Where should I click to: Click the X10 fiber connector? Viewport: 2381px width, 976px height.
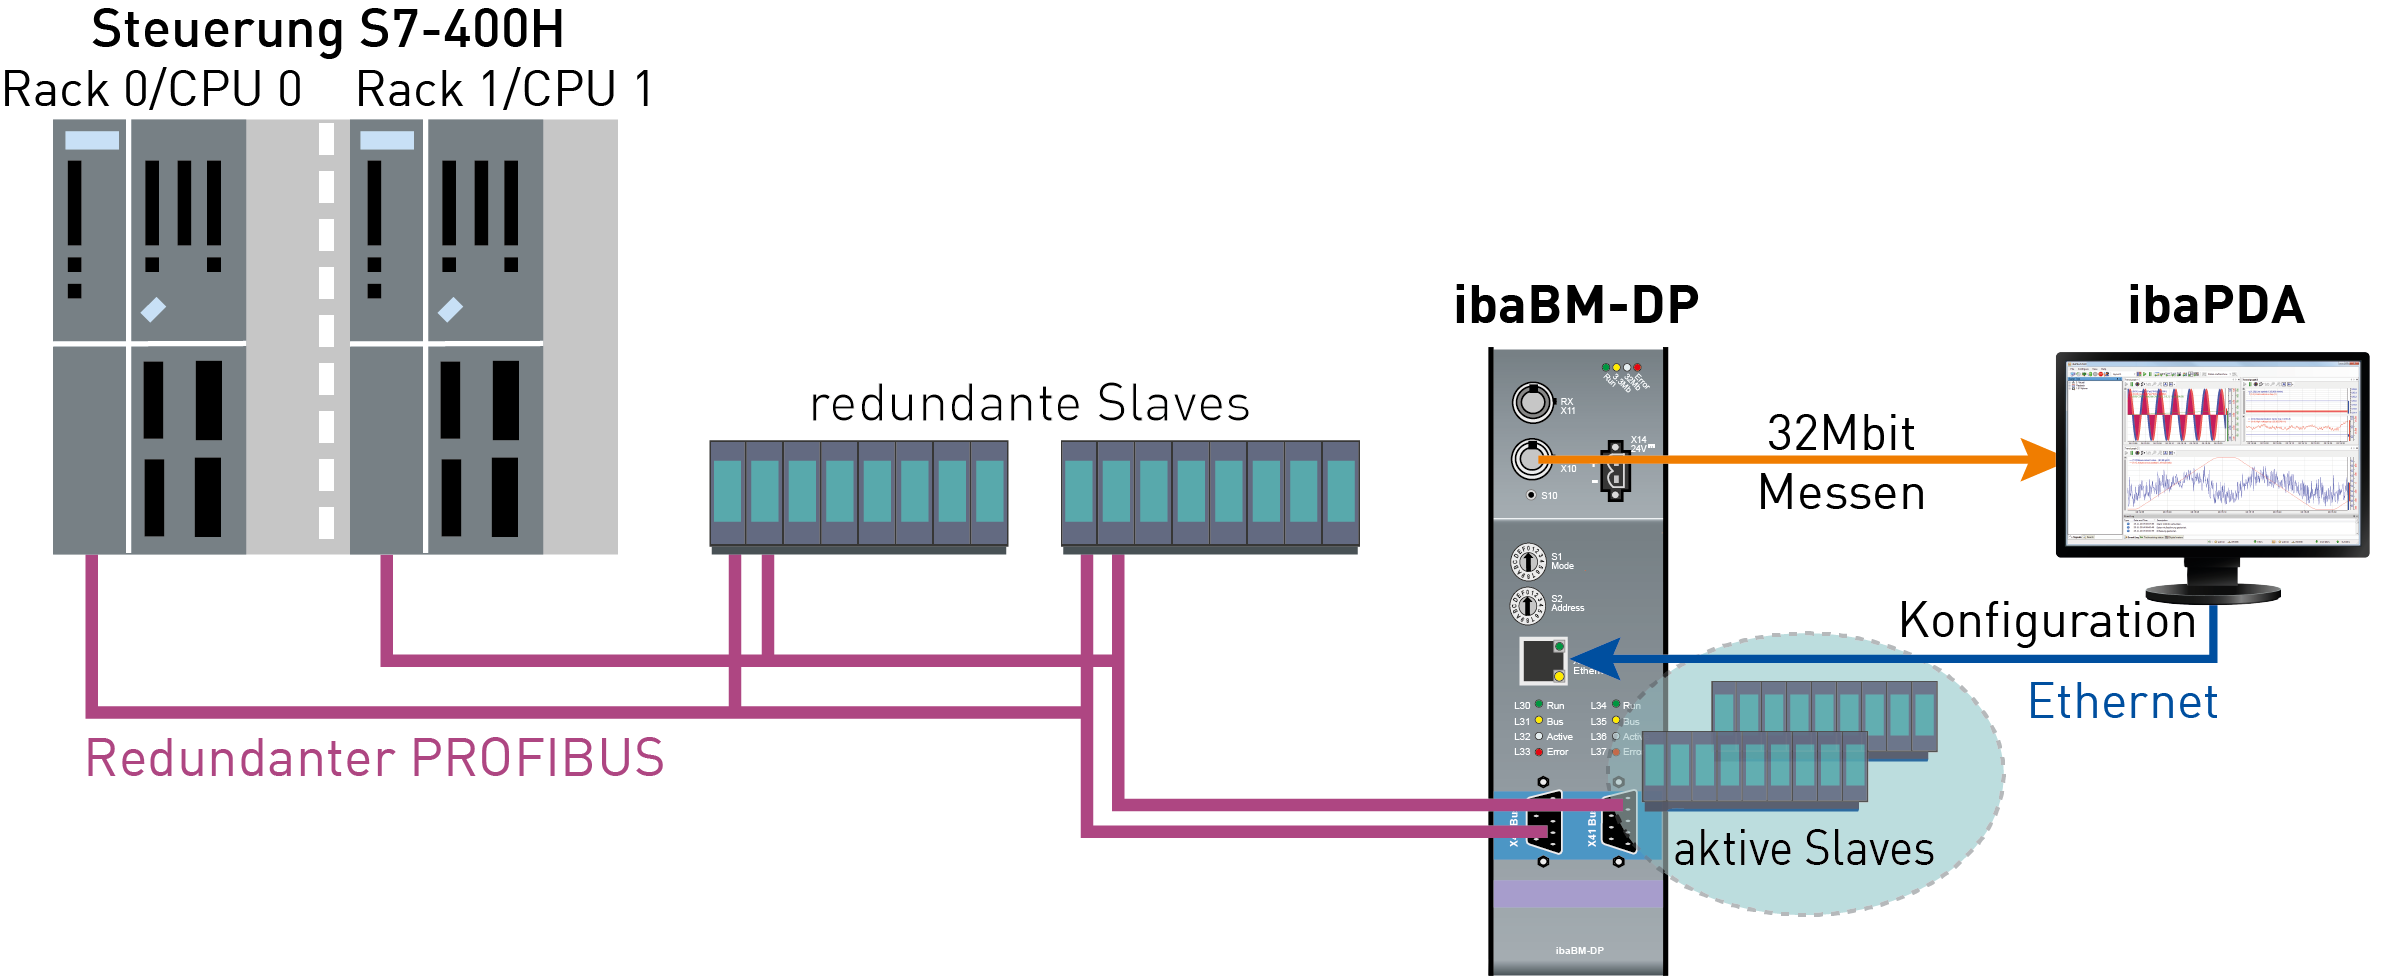pyautogui.click(x=1532, y=460)
